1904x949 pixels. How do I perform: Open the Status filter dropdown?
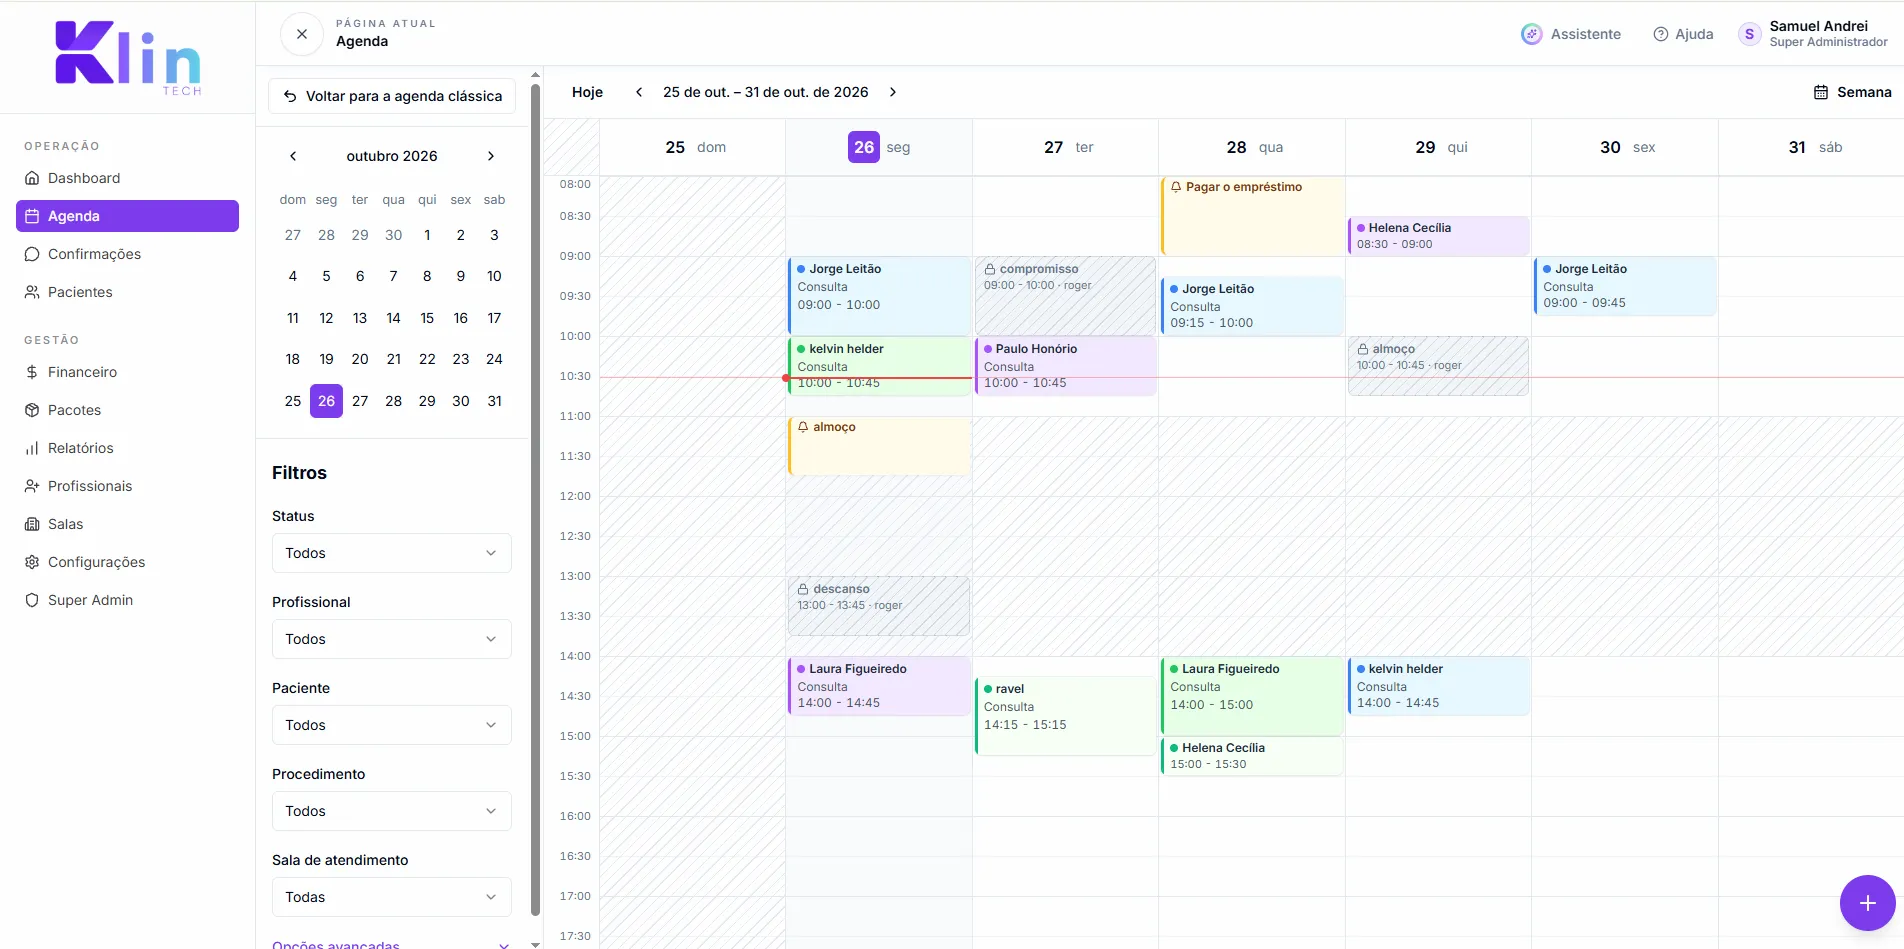pyautogui.click(x=392, y=553)
